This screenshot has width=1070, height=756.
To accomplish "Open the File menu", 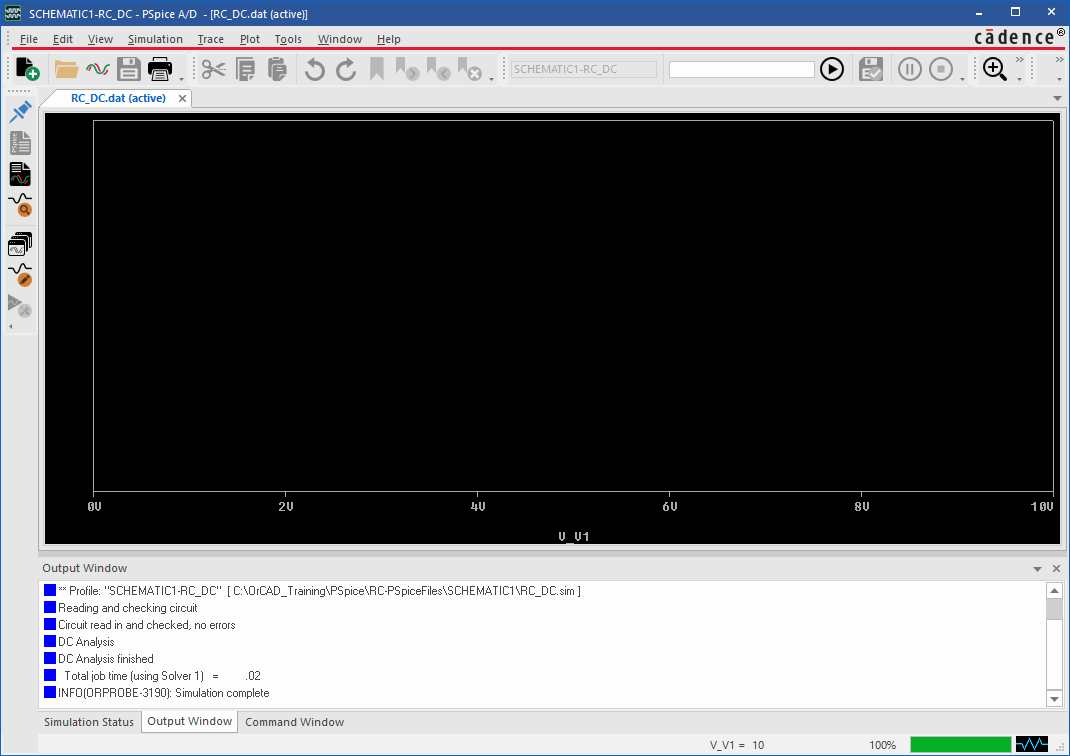I will coord(29,39).
